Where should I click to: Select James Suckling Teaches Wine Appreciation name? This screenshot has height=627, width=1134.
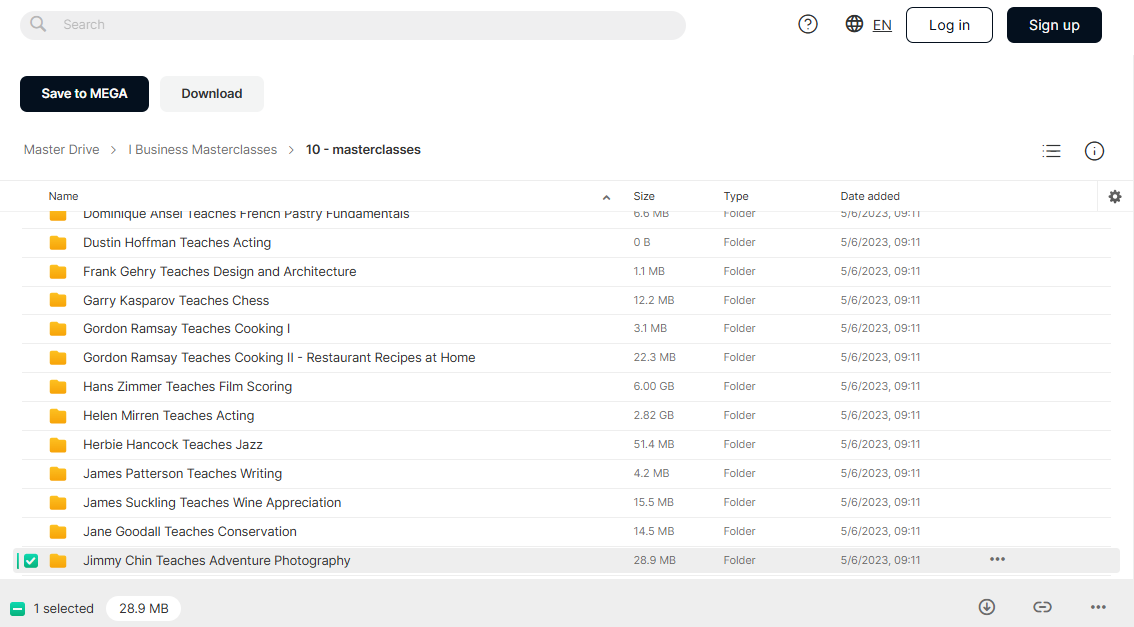[x=212, y=502]
